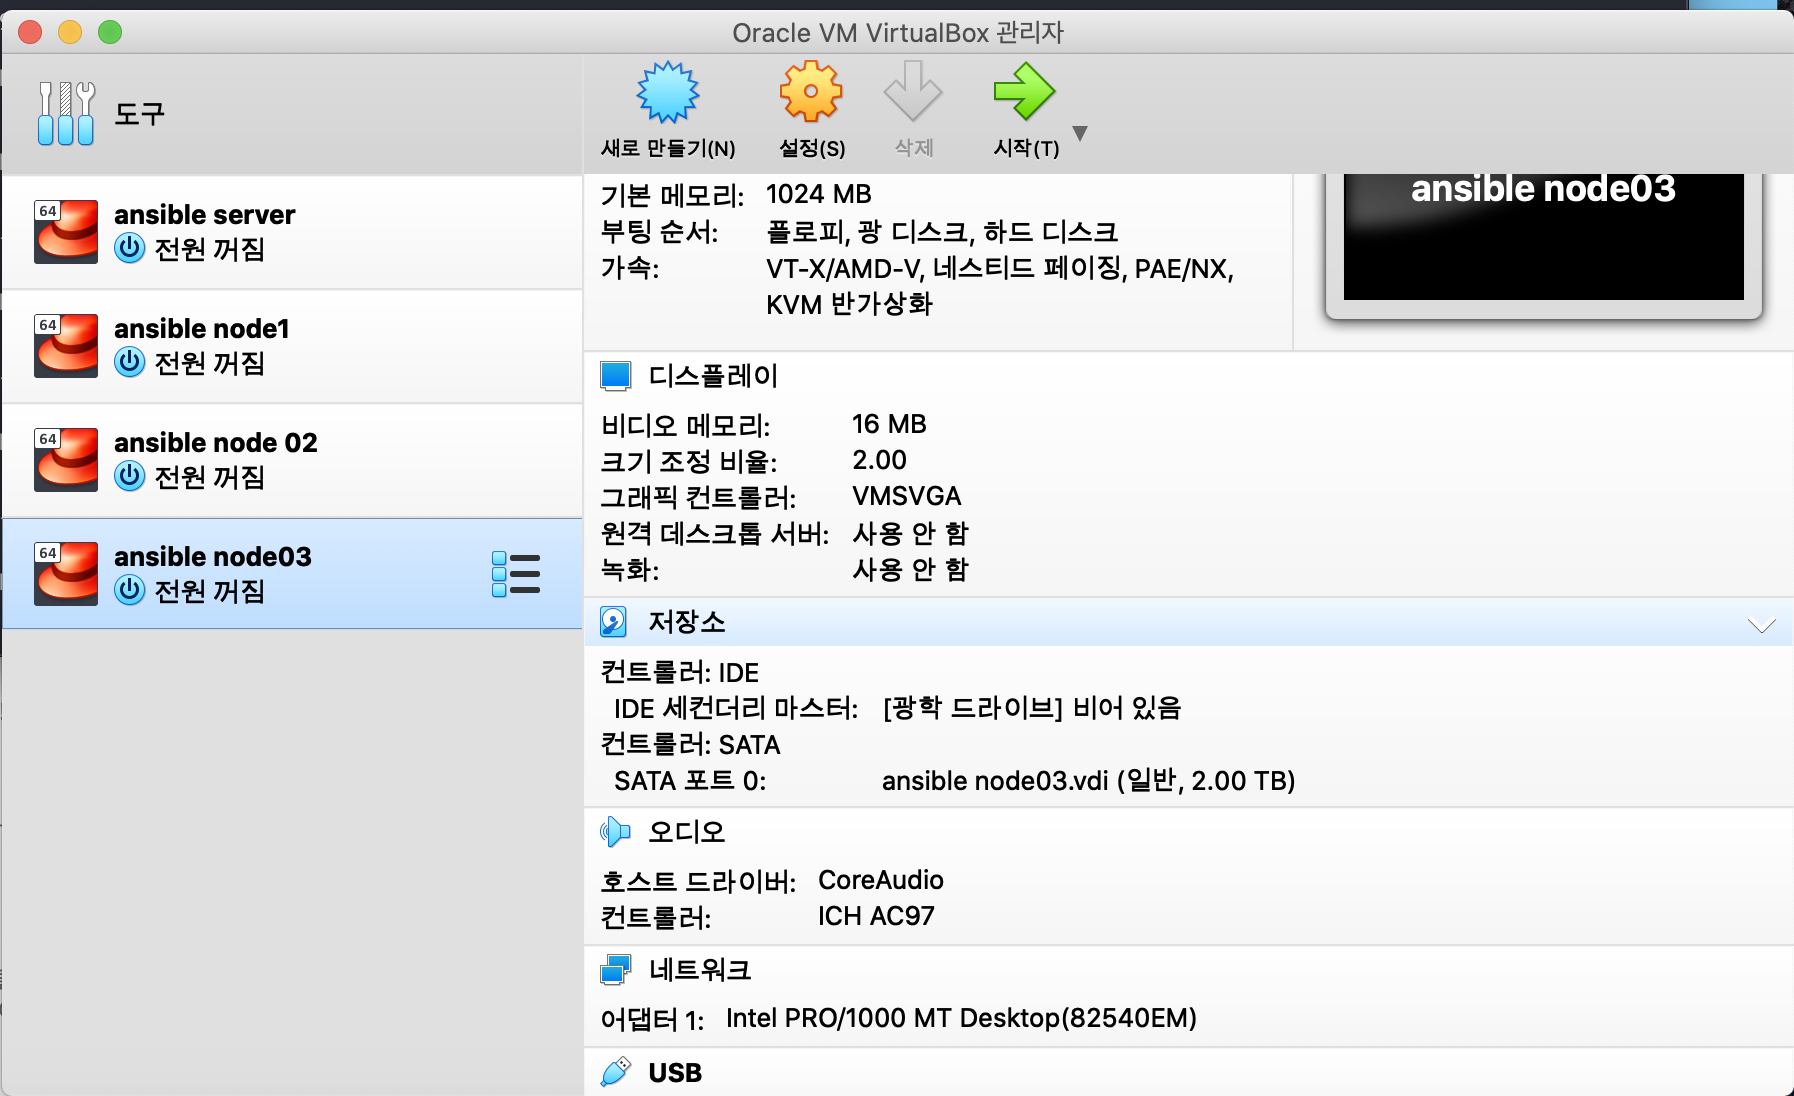Select the ansible node1 VM icon
1794x1096 pixels.
pyautogui.click(x=66, y=346)
